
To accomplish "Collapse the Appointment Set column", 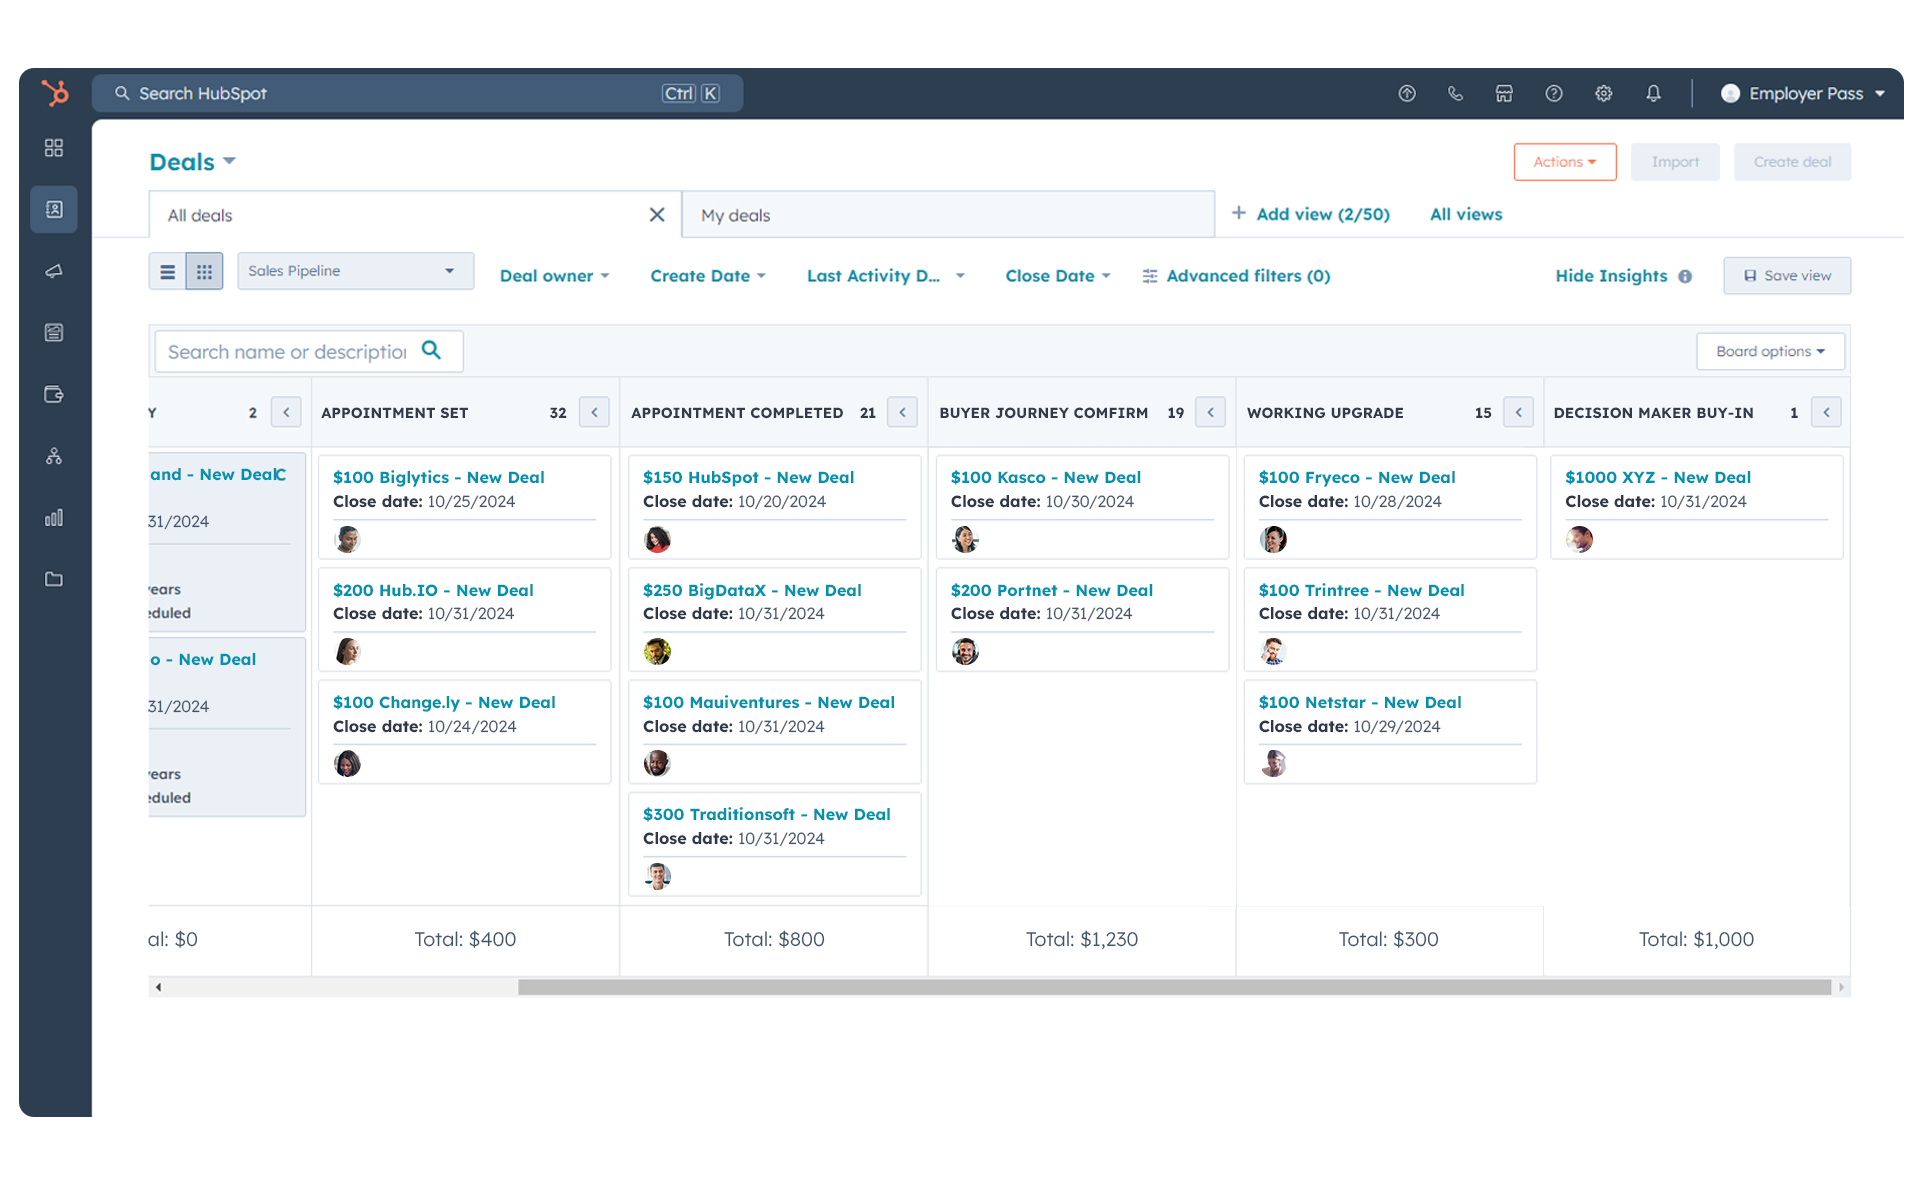I will coord(594,412).
